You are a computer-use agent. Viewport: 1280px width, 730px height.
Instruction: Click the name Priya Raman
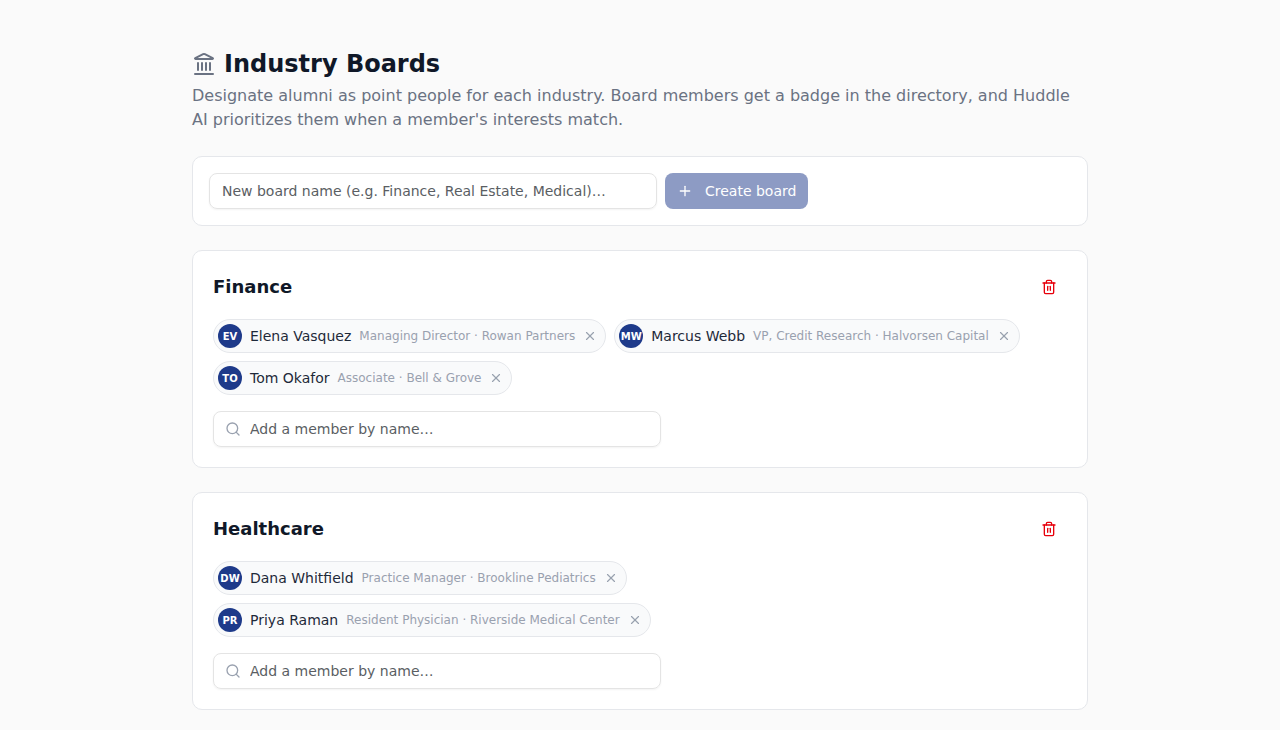click(294, 620)
